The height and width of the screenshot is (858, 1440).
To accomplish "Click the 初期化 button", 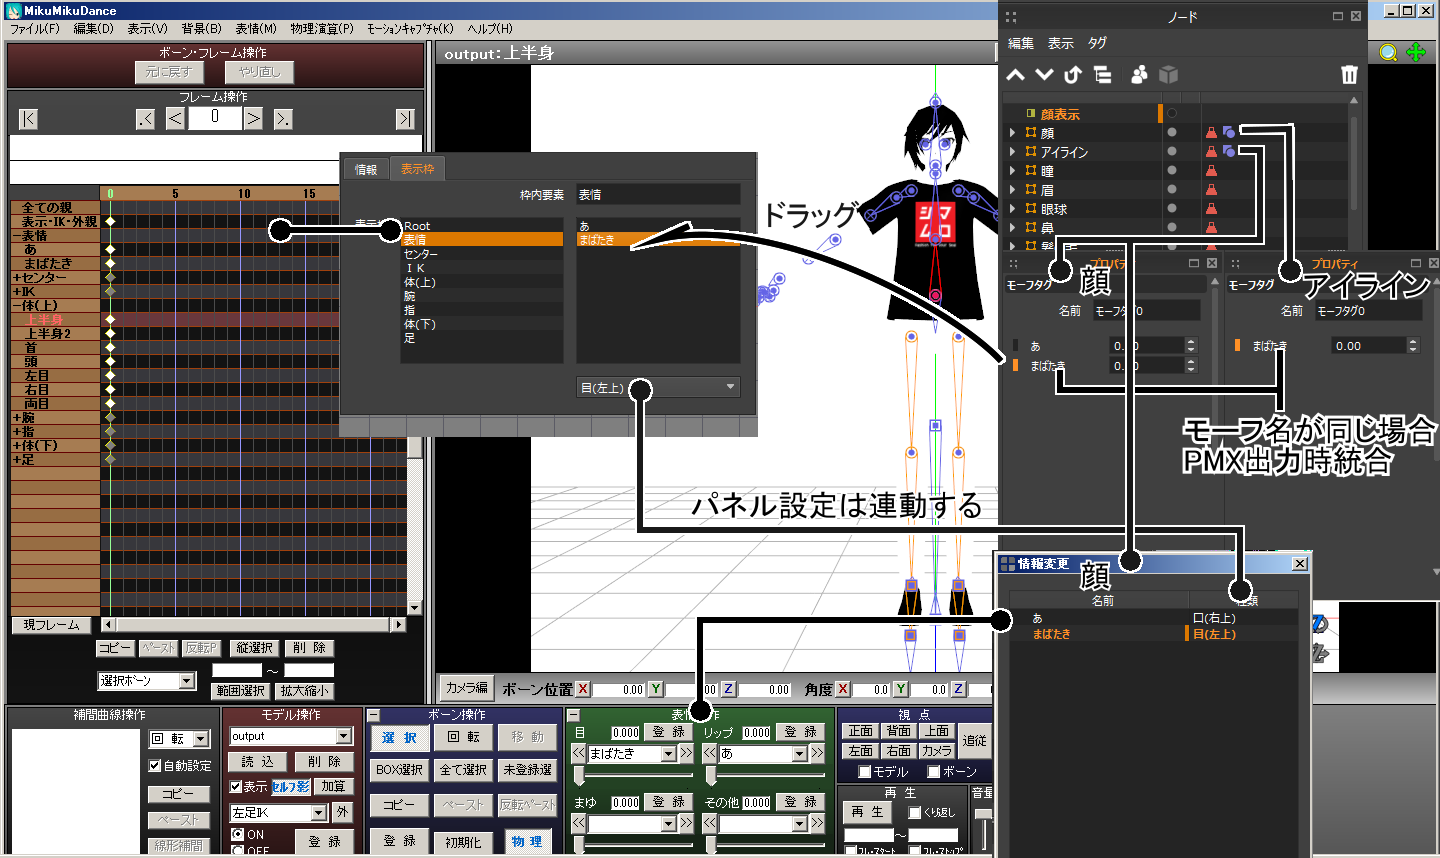I will (463, 842).
